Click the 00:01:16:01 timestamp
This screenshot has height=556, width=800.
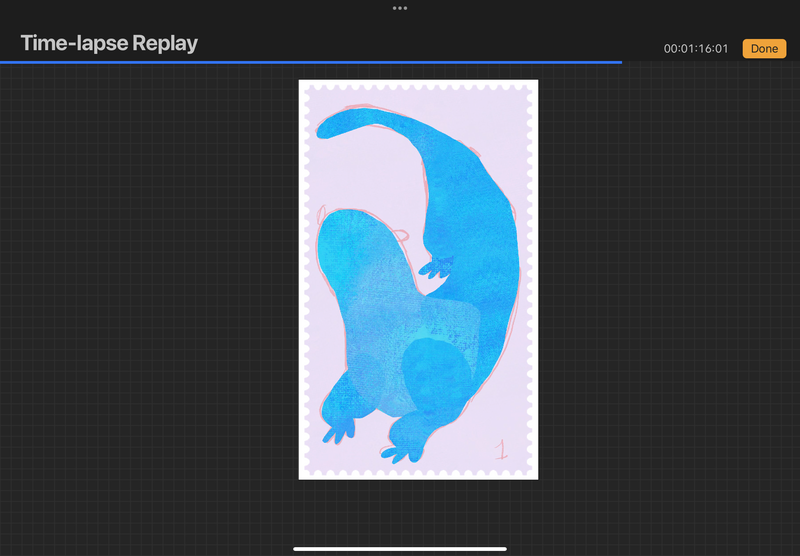tap(696, 48)
